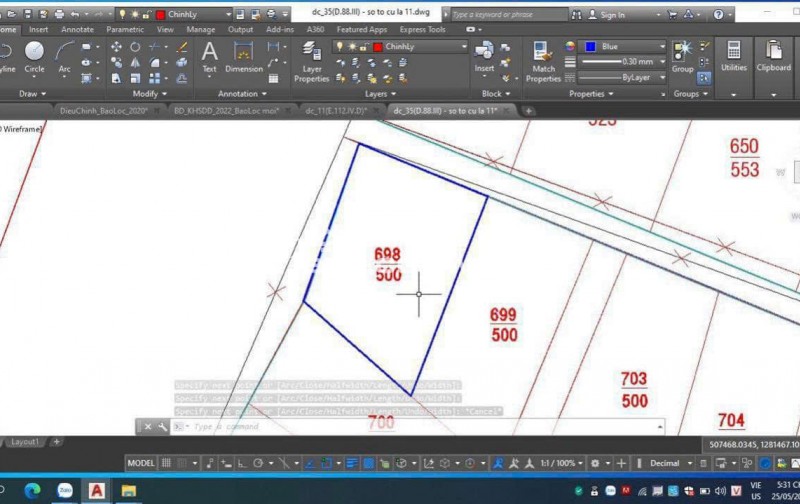800x504 pixels.
Task: Select the Arc drawing tool
Action: (x=64, y=56)
